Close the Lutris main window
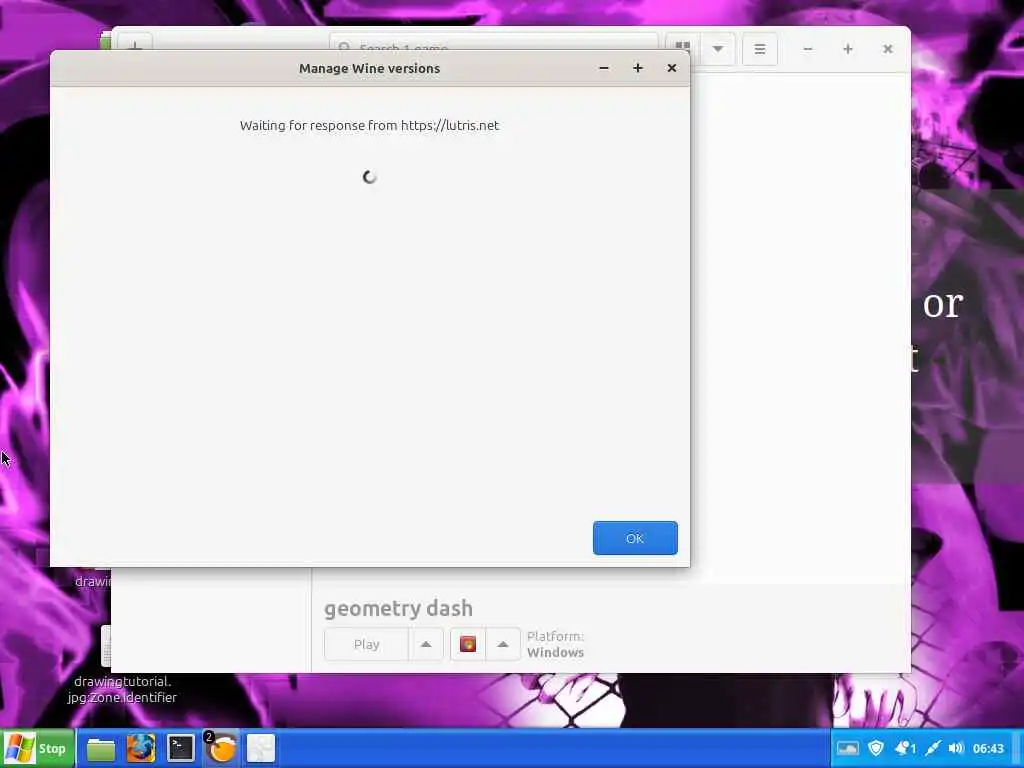This screenshot has height=768, width=1024. pos(888,49)
